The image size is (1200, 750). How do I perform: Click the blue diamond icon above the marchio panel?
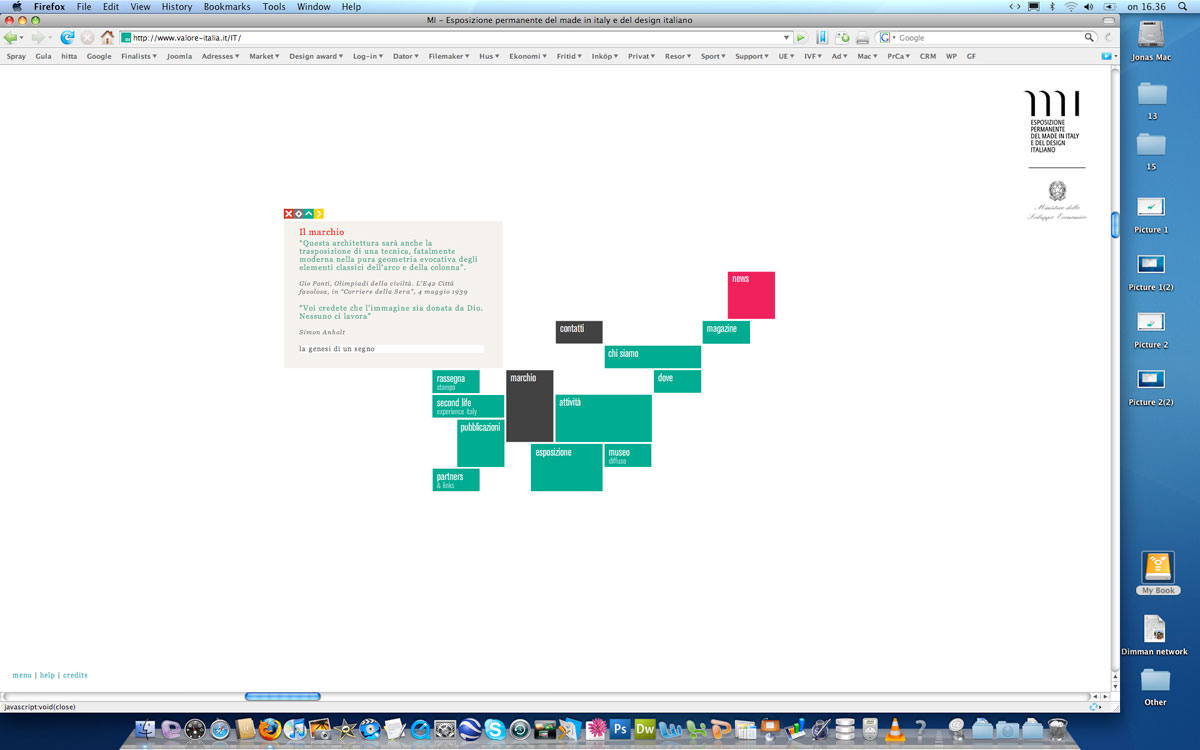299,214
